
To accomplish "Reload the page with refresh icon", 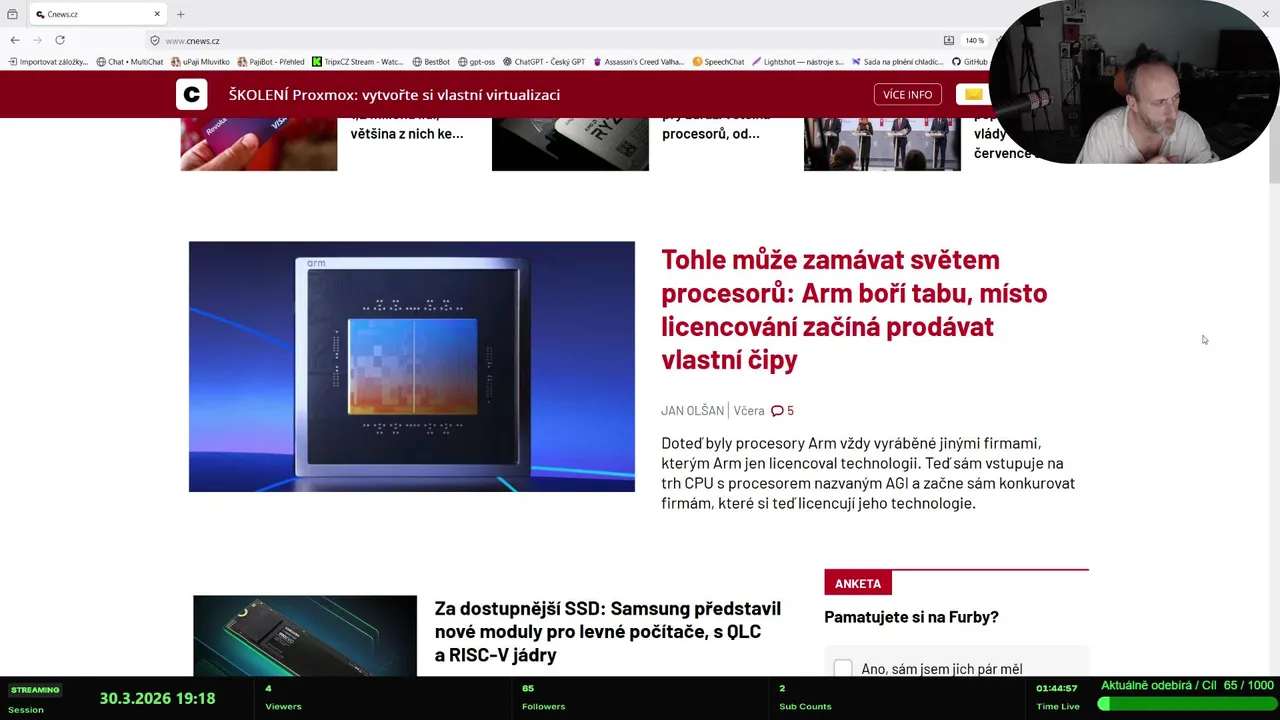I will [60, 40].
